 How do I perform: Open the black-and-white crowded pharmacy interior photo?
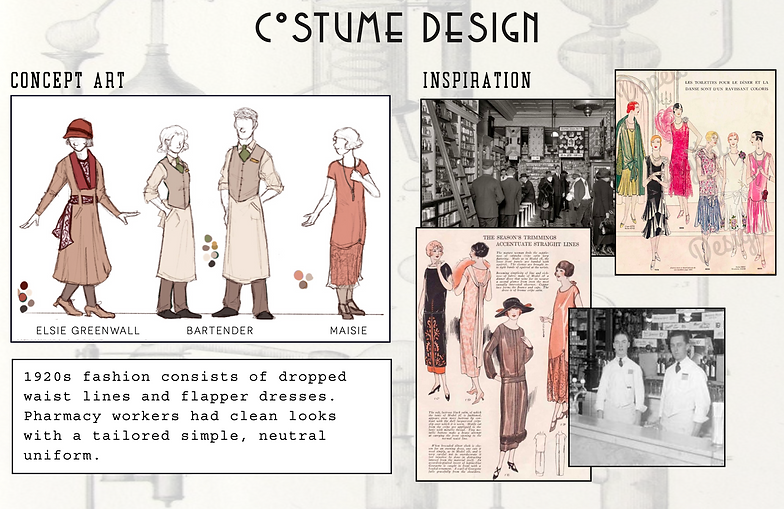(x=518, y=164)
